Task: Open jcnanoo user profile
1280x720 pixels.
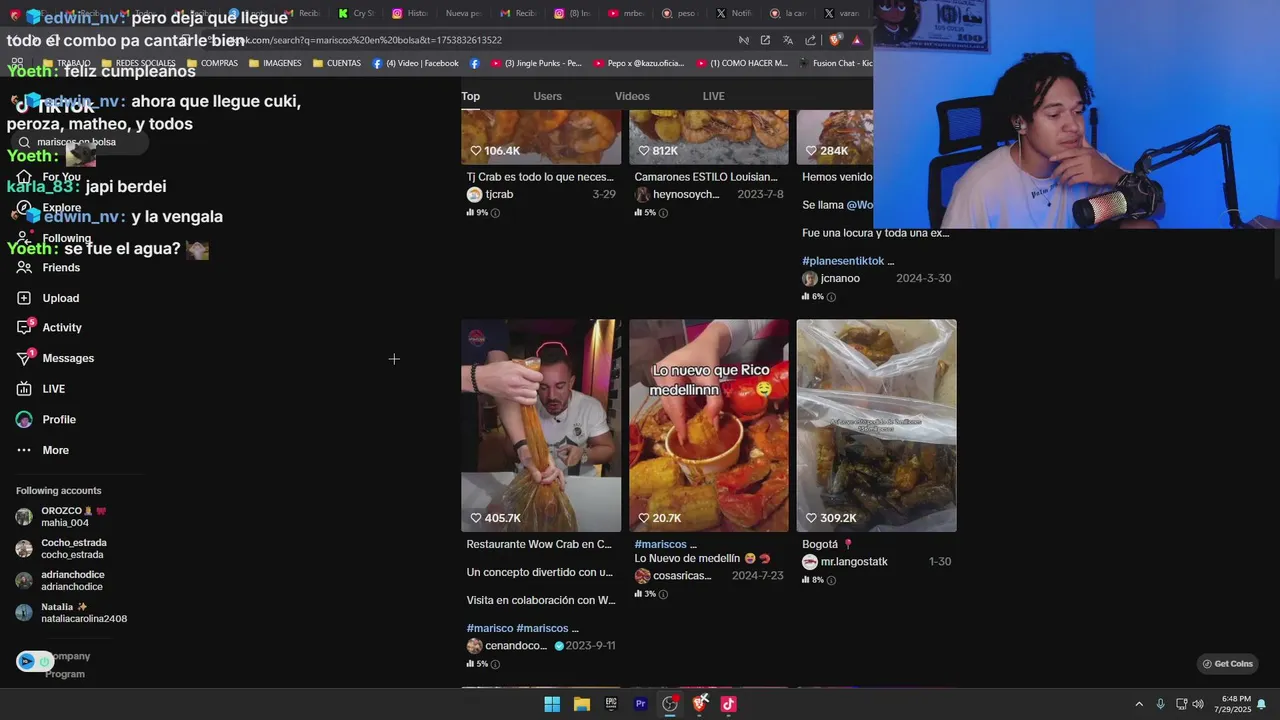Action: coord(831,278)
